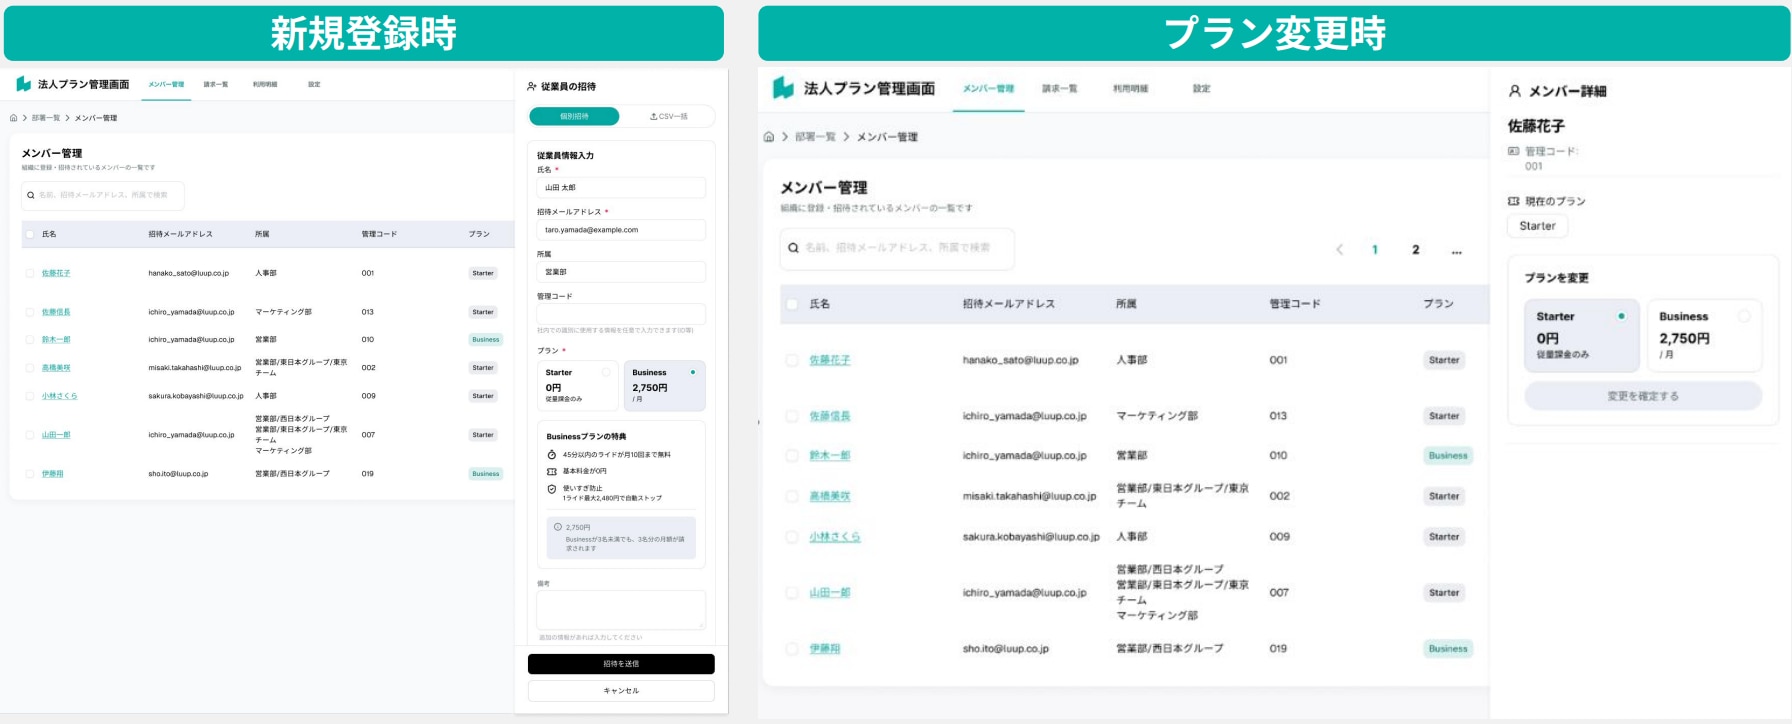Click the person icon beside メンバー詳細
1792x724 pixels.
[x=1515, y=91]
